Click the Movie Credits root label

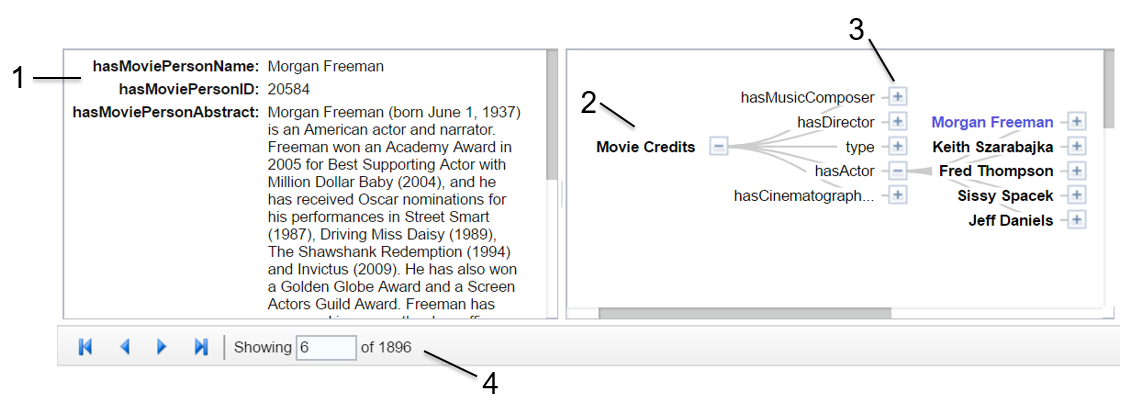tap(645, 147)
